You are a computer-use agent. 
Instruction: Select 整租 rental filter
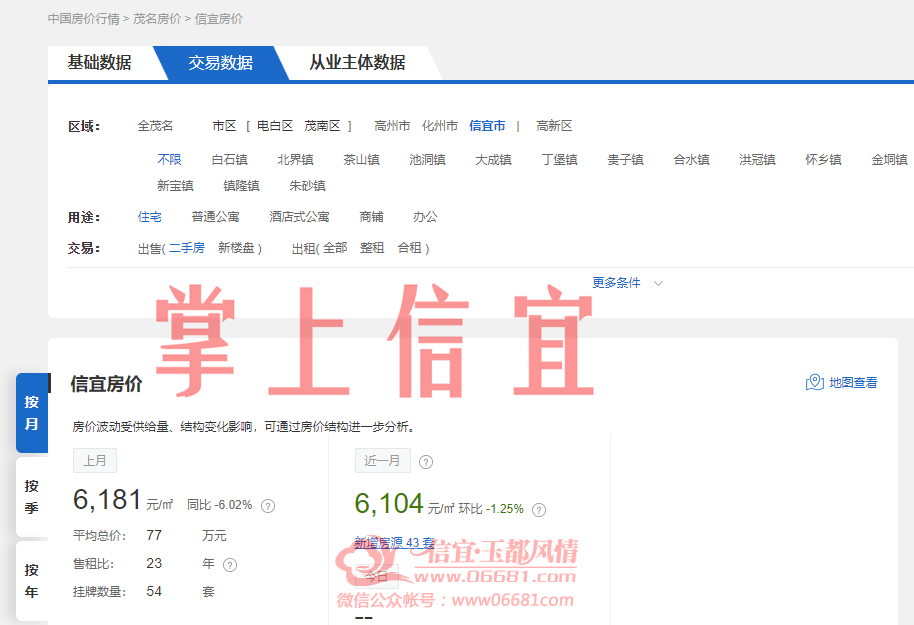(372, 248)
